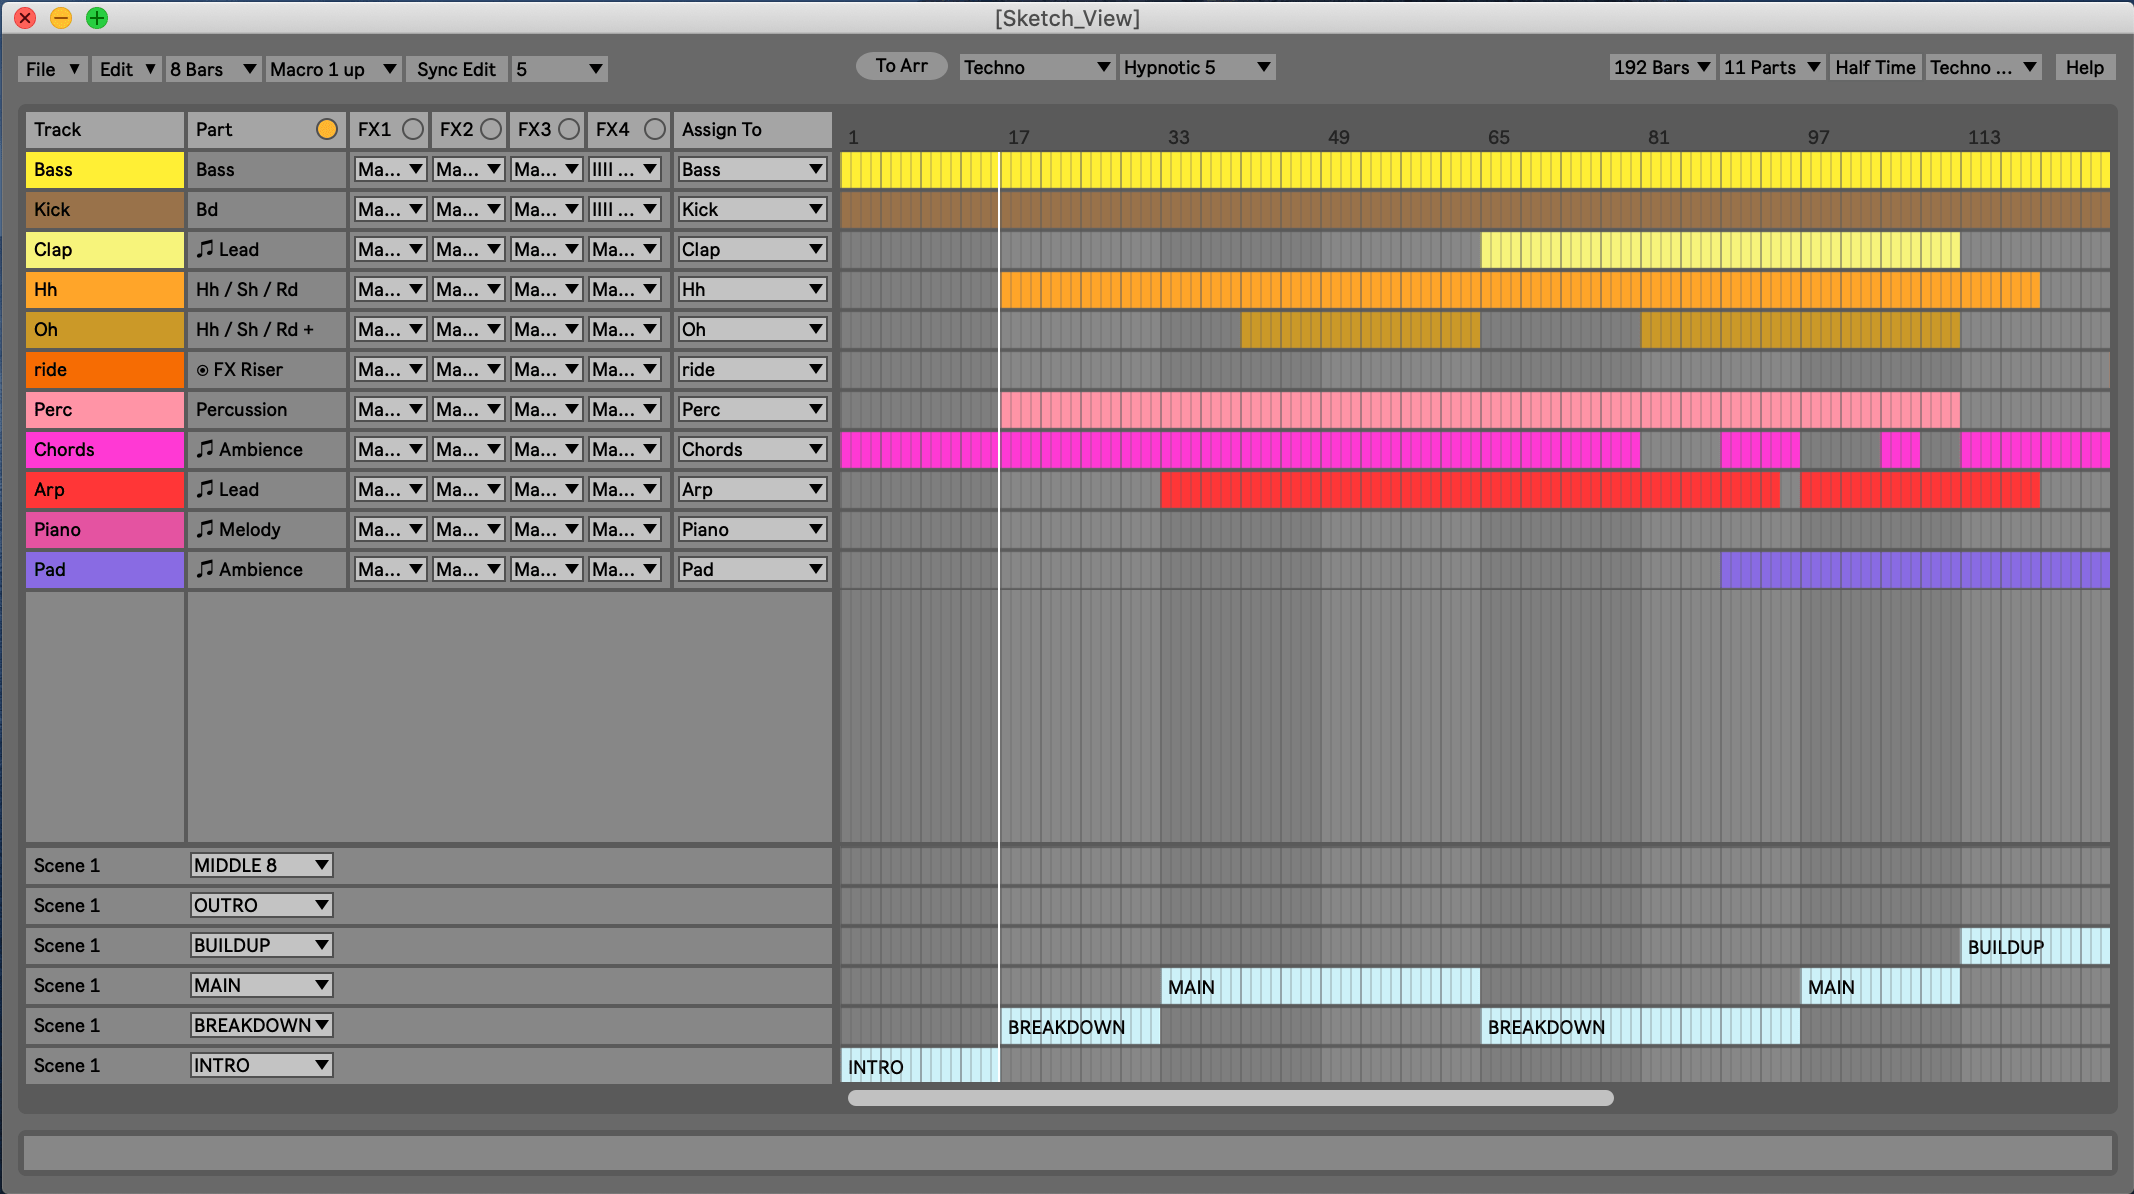Viewport: 2134px width, 1194px height.
Task: Click the INTRO block in the scene timeline
Action: 918,1066
